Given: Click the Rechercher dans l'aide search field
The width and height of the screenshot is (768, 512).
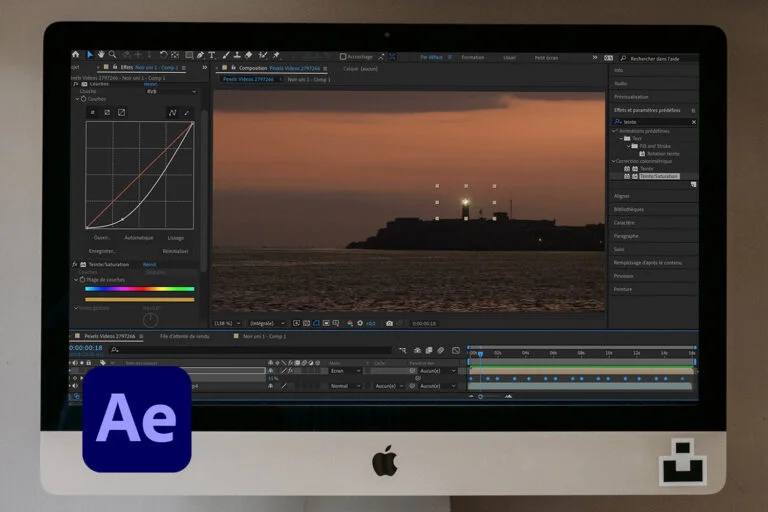Looking at the screenshot, I should pyautogui.click(x=659, y=59).
